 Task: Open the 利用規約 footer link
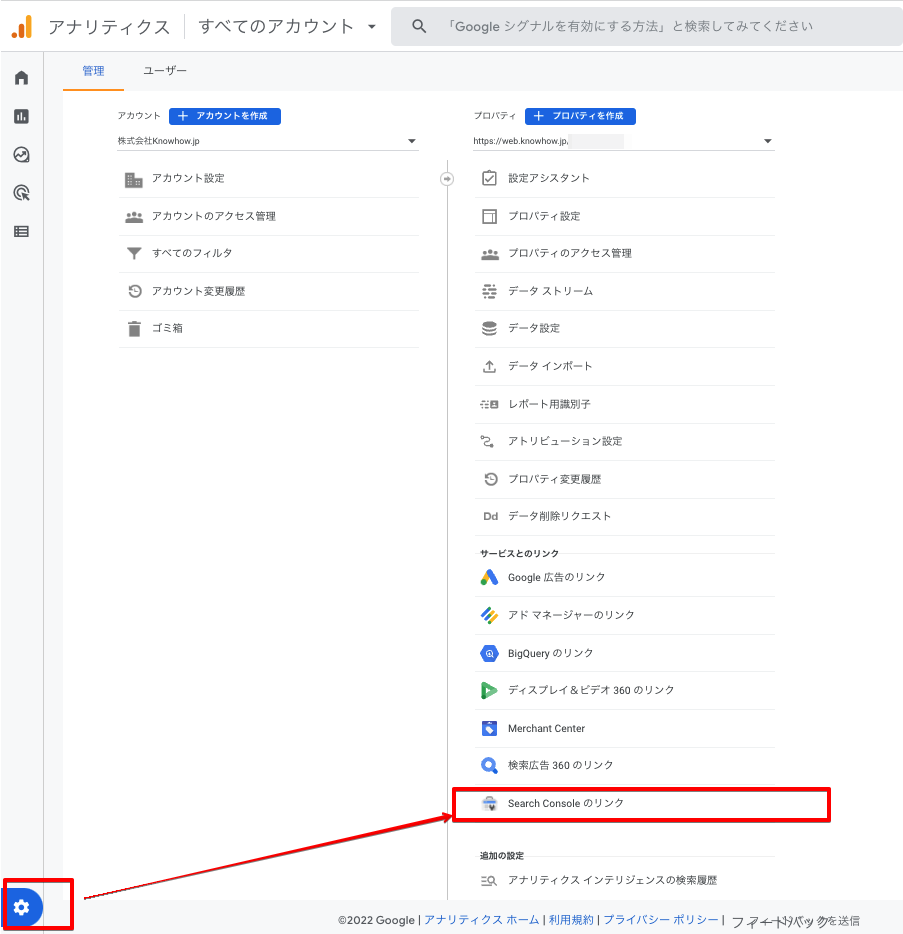pyautogui.click(x=571, y=920)
